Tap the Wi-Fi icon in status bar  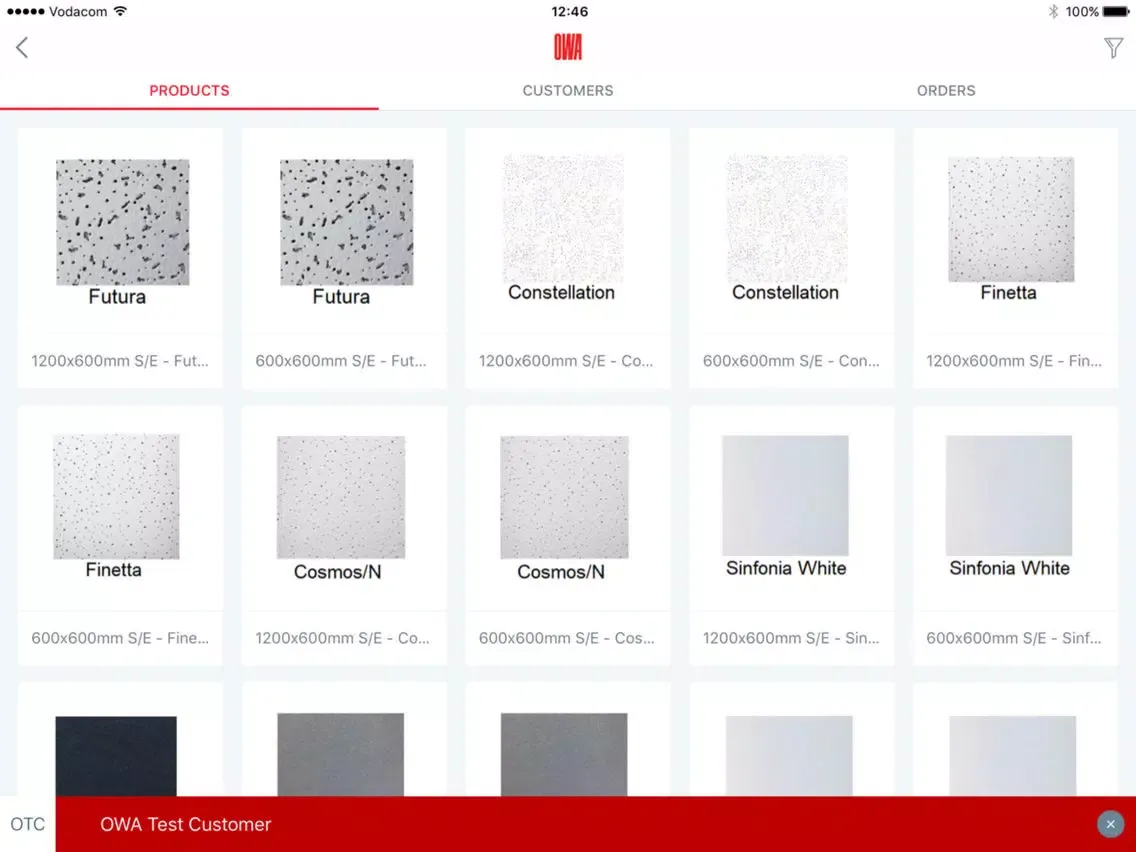120,11
